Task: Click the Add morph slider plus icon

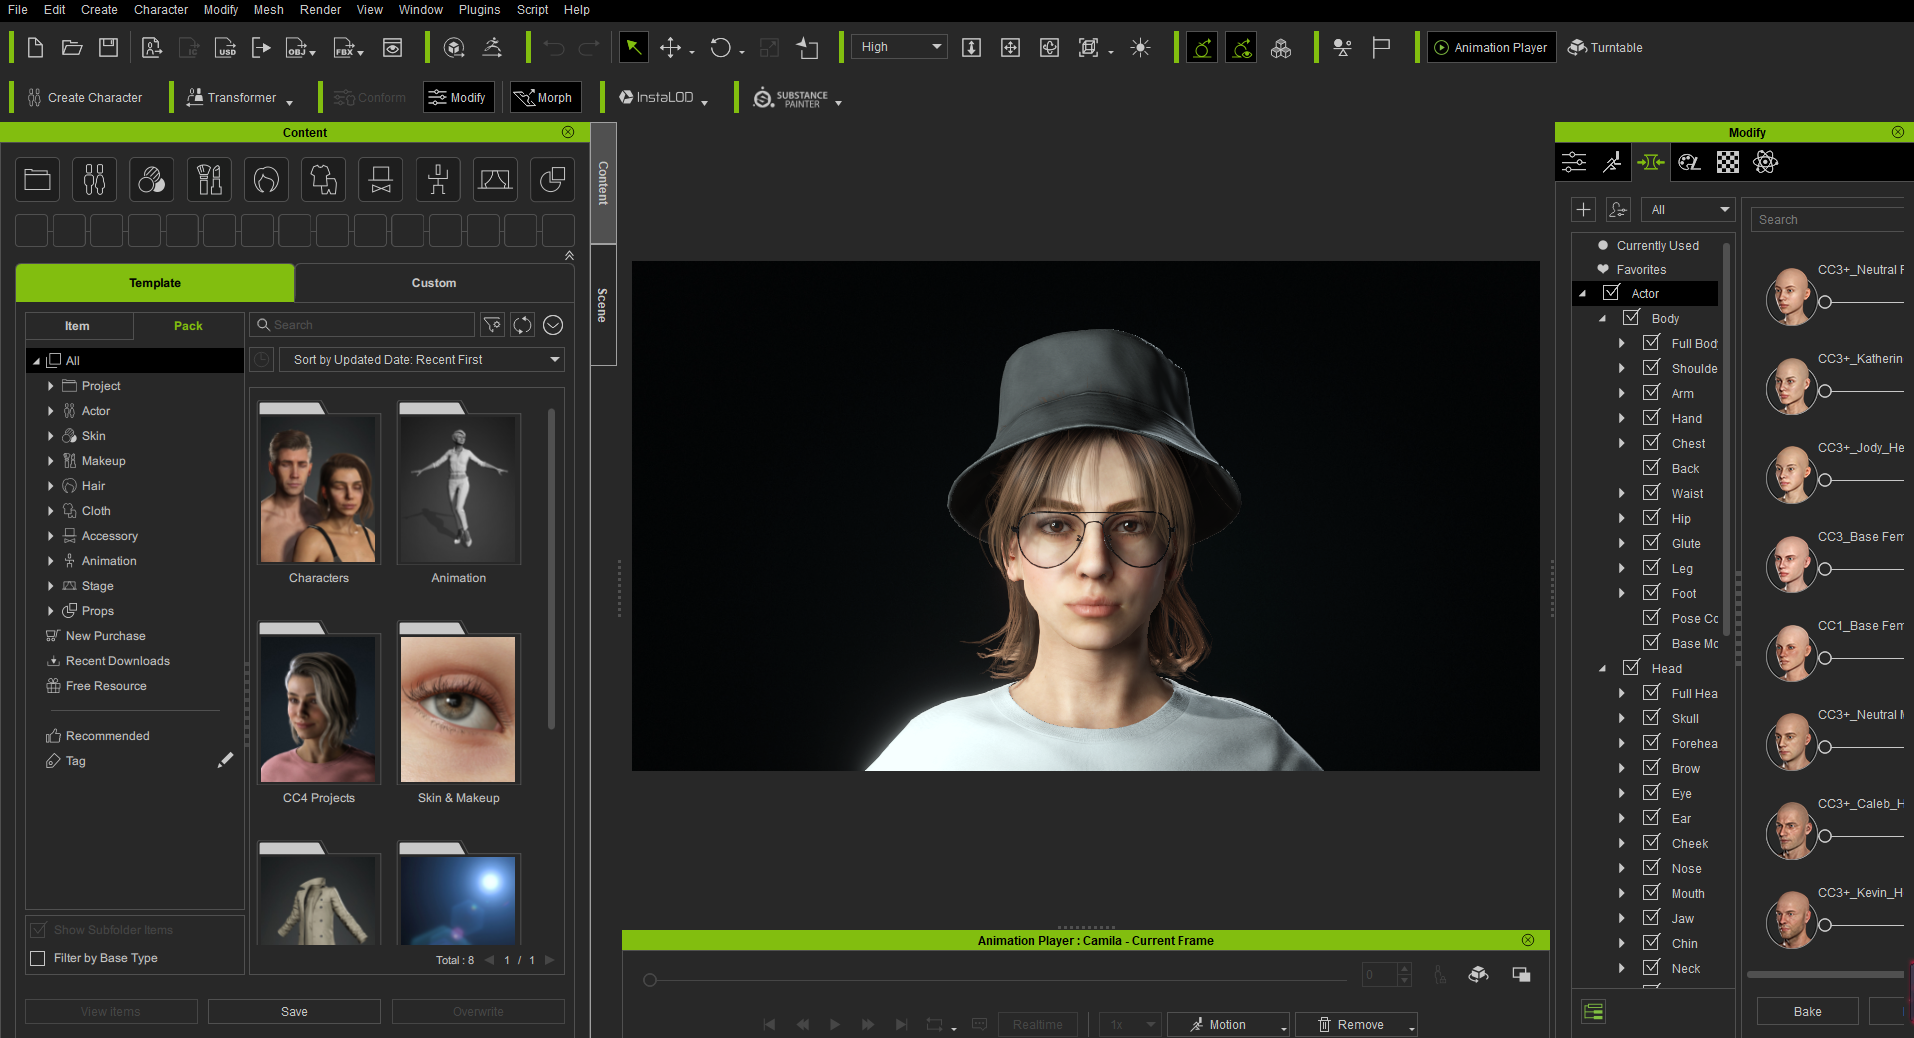Action: click(x=1583, y=210)
